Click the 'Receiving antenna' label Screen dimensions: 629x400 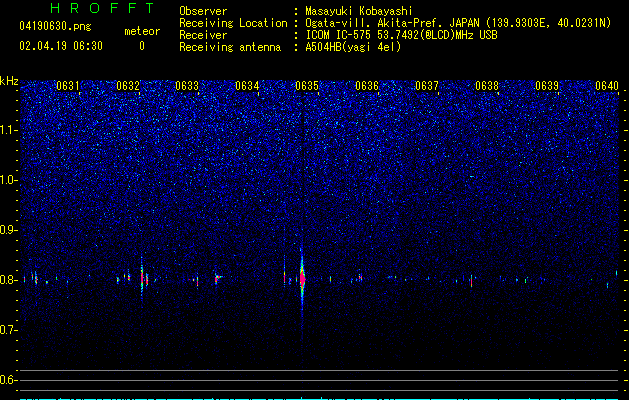230,47
